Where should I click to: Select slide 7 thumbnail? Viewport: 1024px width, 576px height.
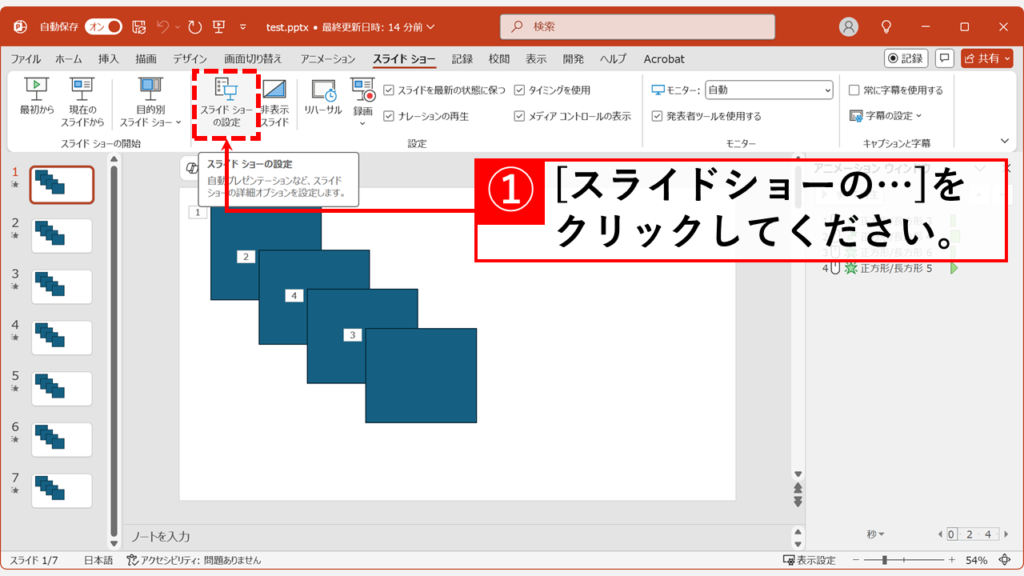pyautogui.click(x=62, y=490)
